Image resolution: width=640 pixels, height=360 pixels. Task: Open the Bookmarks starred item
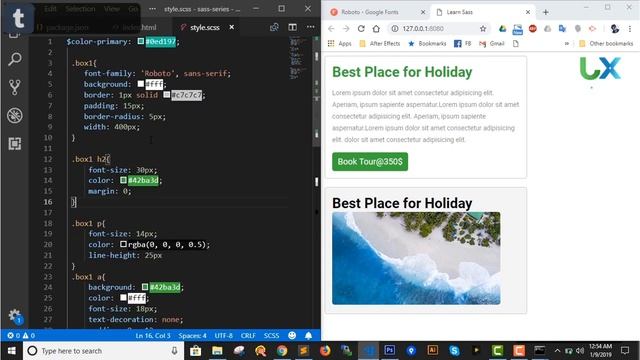pos(427,43)
